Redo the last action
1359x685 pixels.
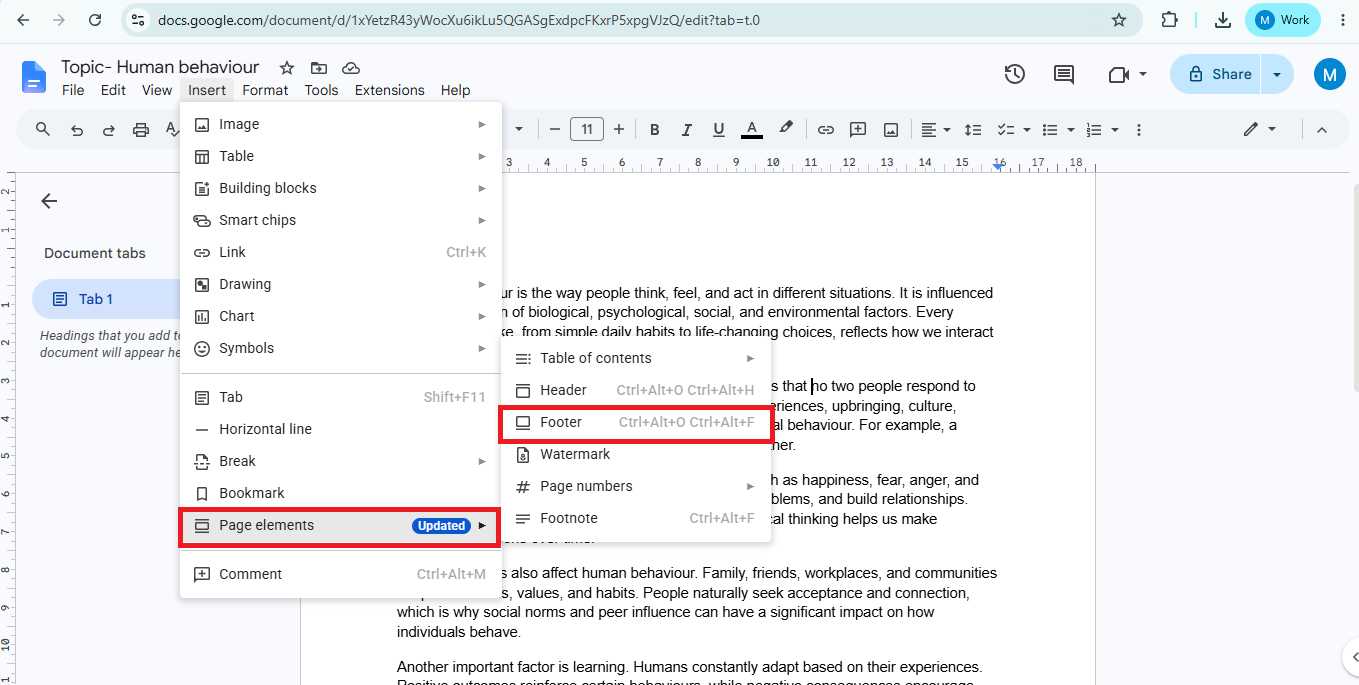(x=108, y=129)
